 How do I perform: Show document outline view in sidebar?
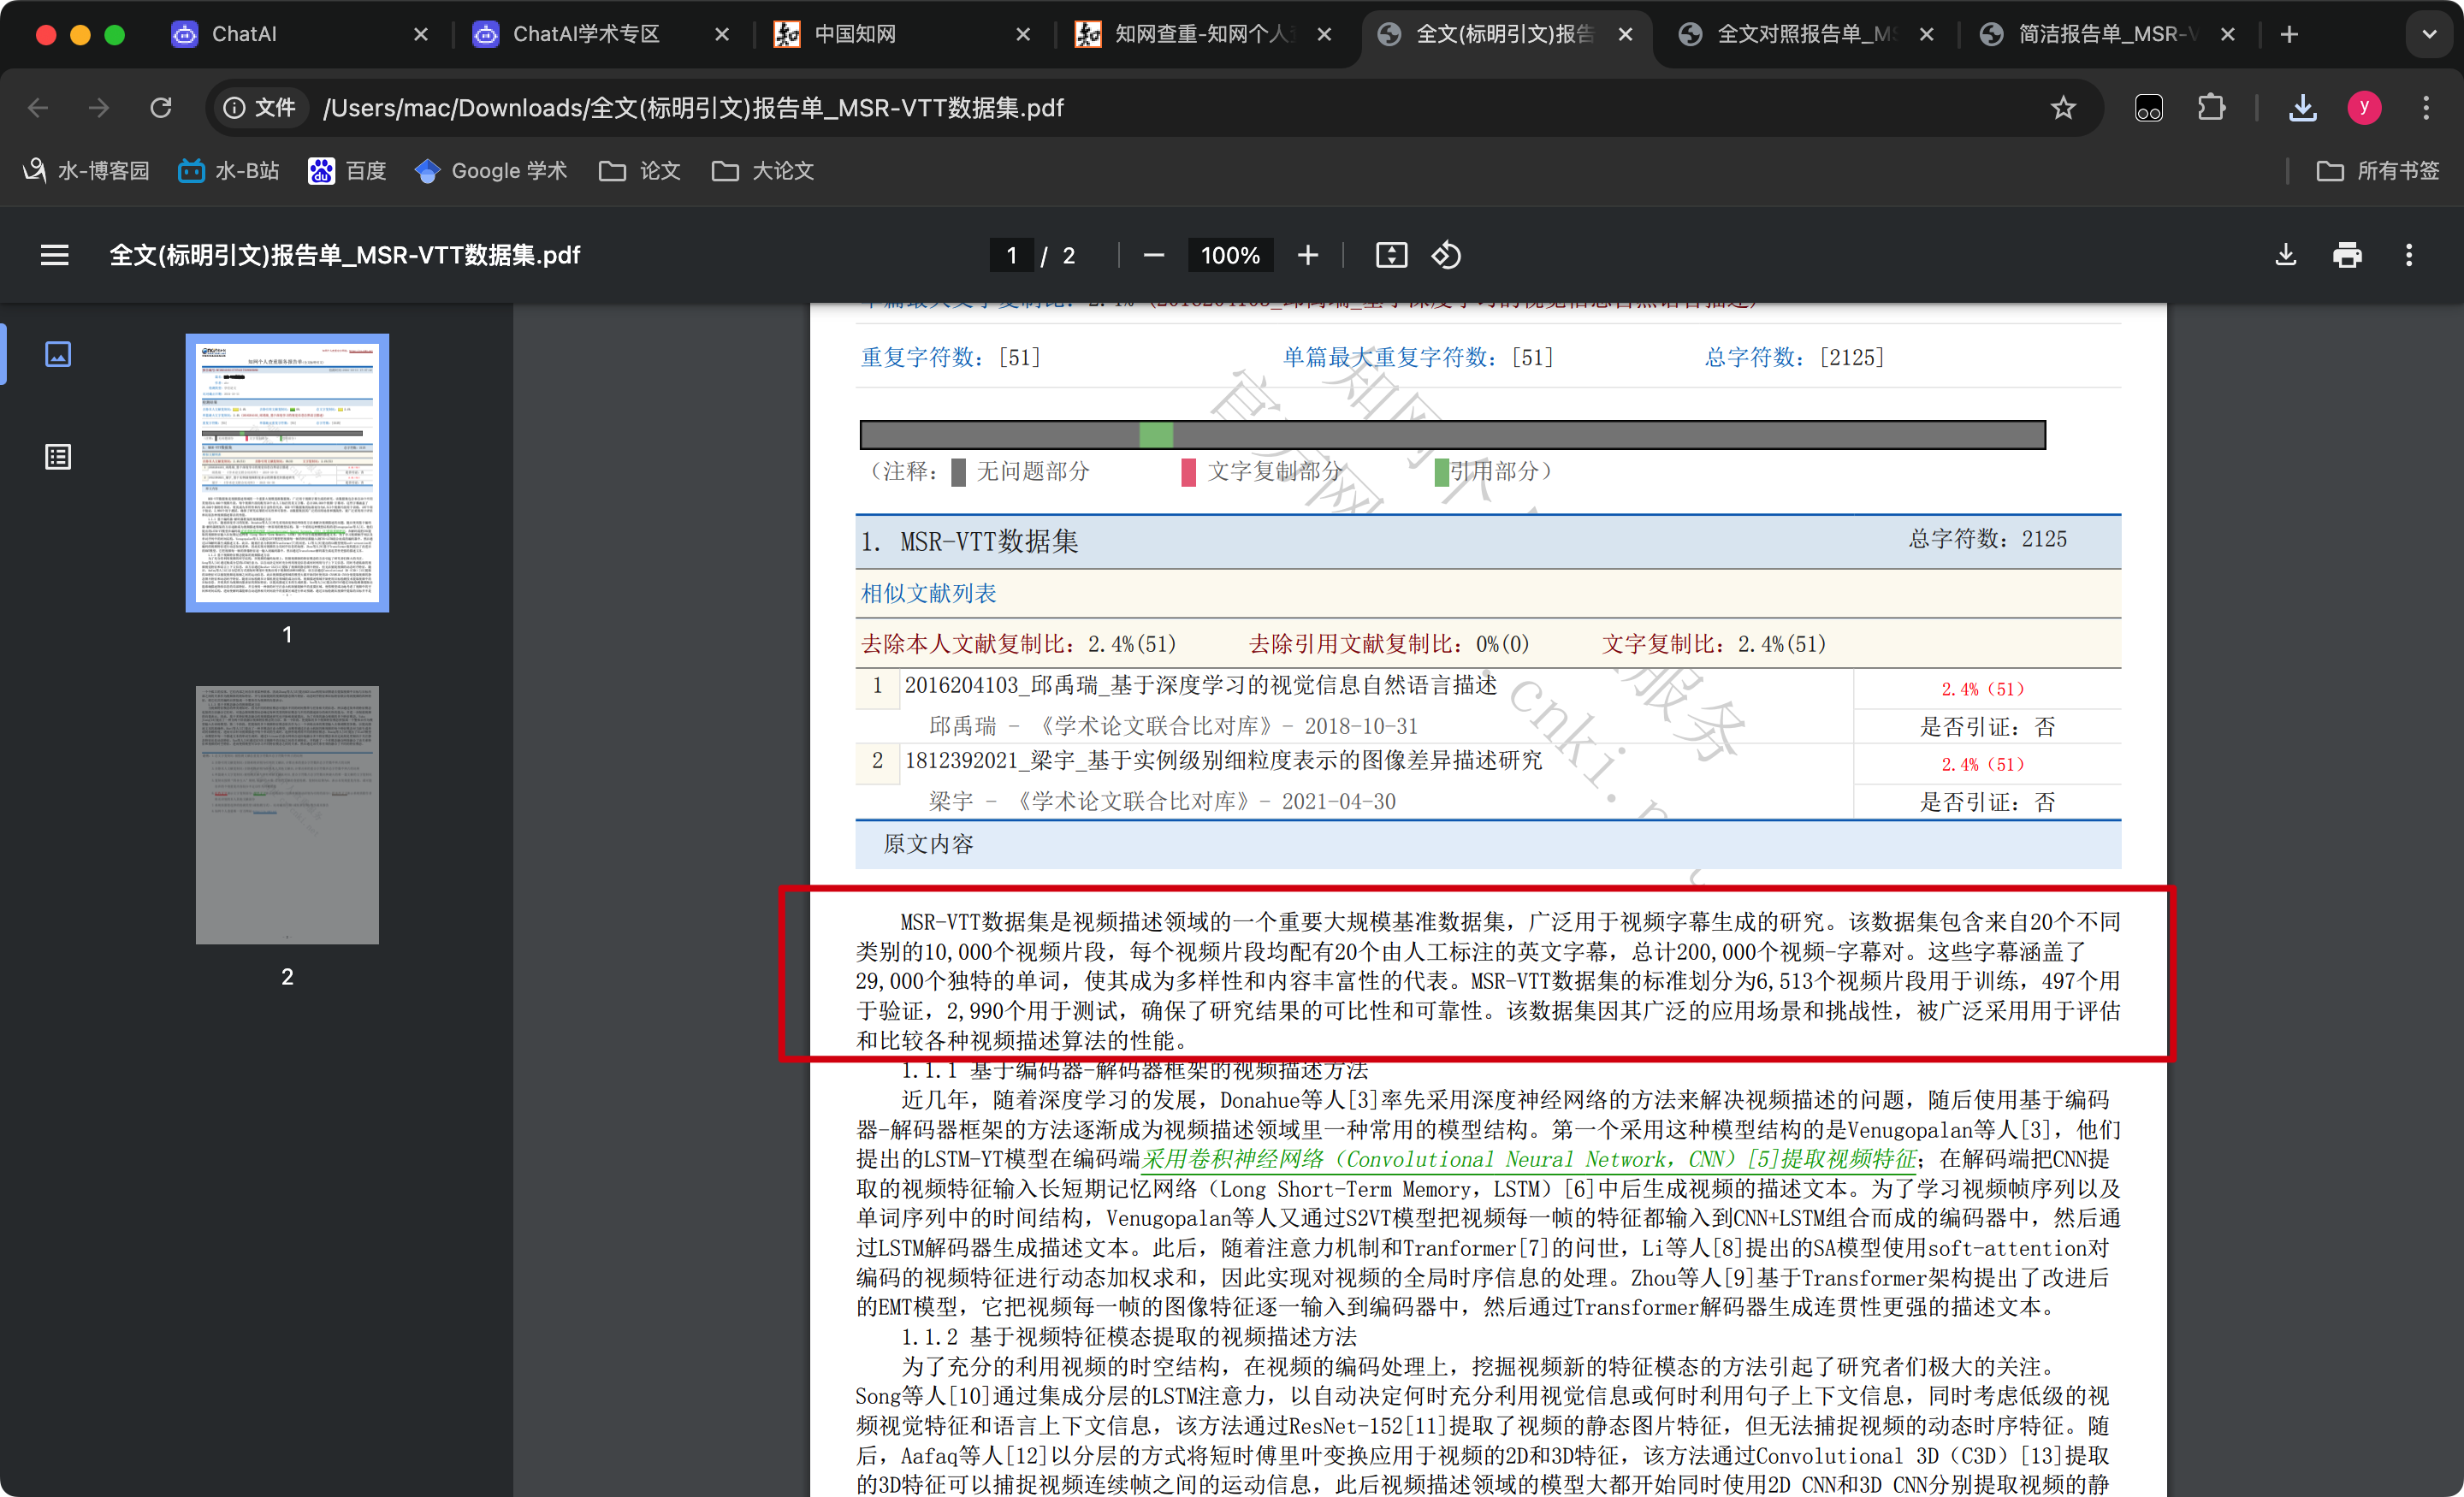[58, 457]
